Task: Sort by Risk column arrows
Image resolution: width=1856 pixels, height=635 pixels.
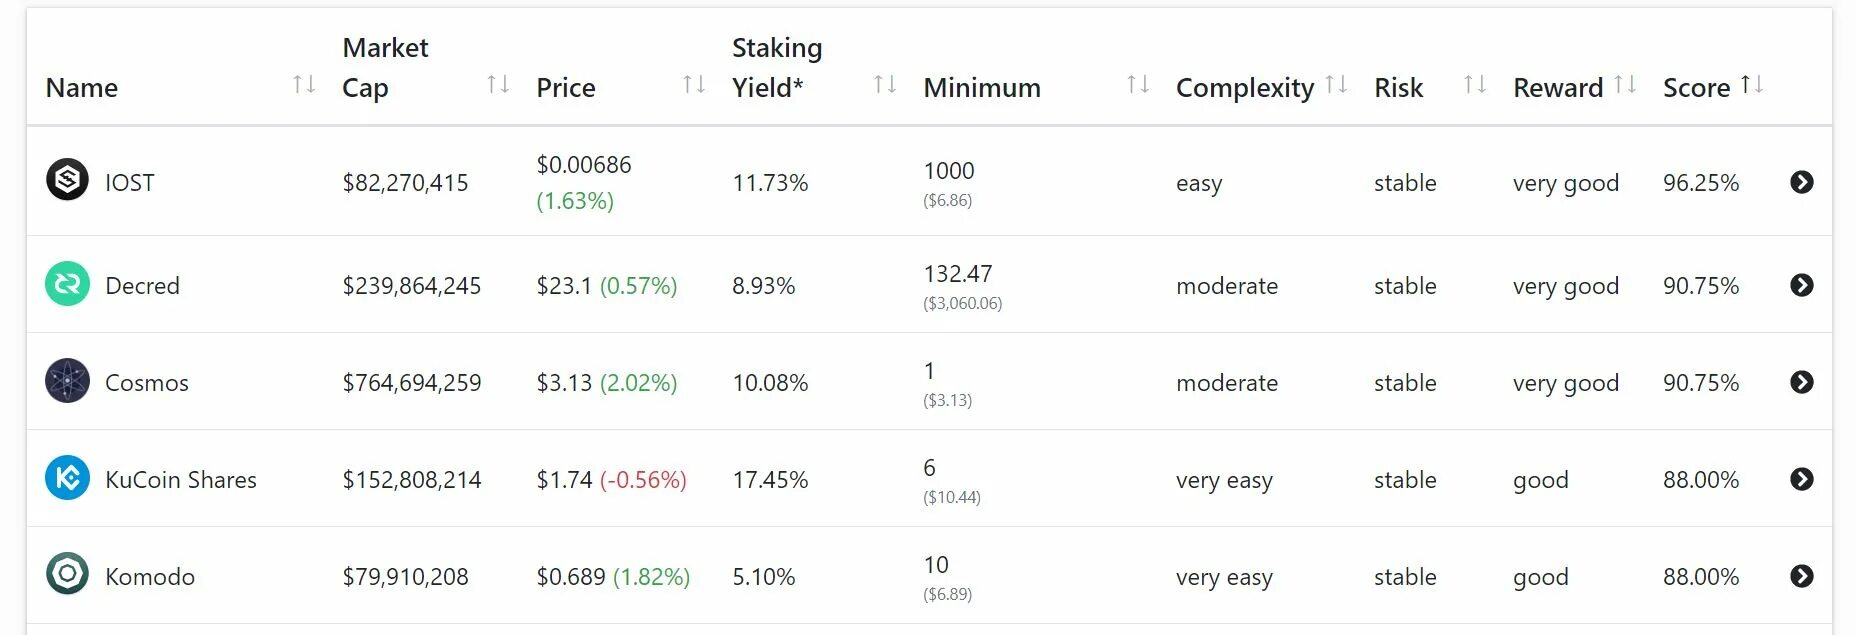Action: [x=1475, y=85]
